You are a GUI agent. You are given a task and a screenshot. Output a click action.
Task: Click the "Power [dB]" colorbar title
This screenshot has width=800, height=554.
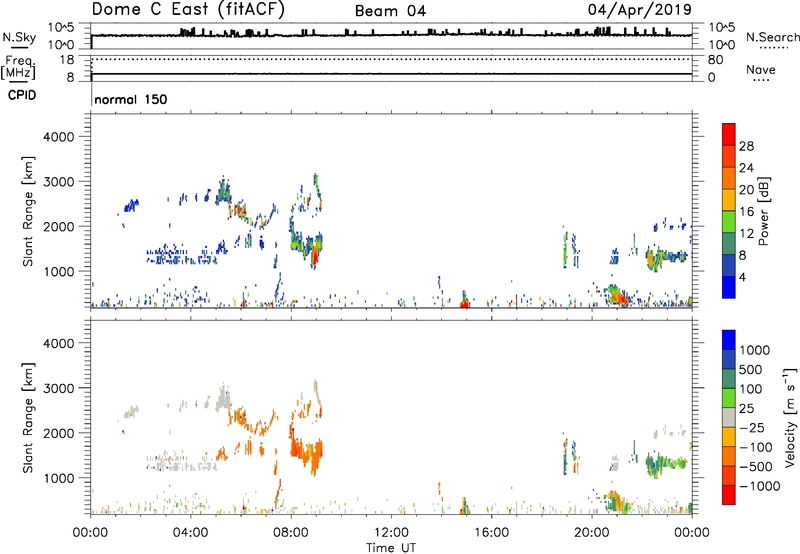pos(763,211)
